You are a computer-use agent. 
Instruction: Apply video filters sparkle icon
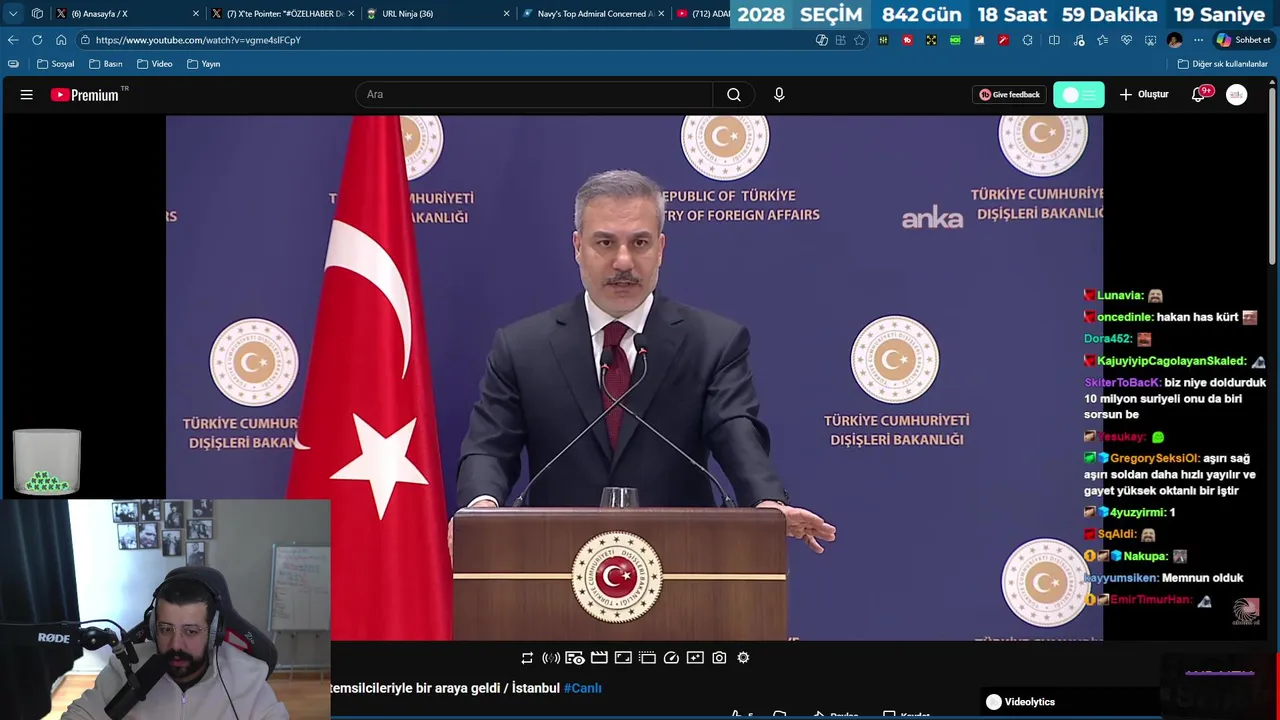[695, 658]
